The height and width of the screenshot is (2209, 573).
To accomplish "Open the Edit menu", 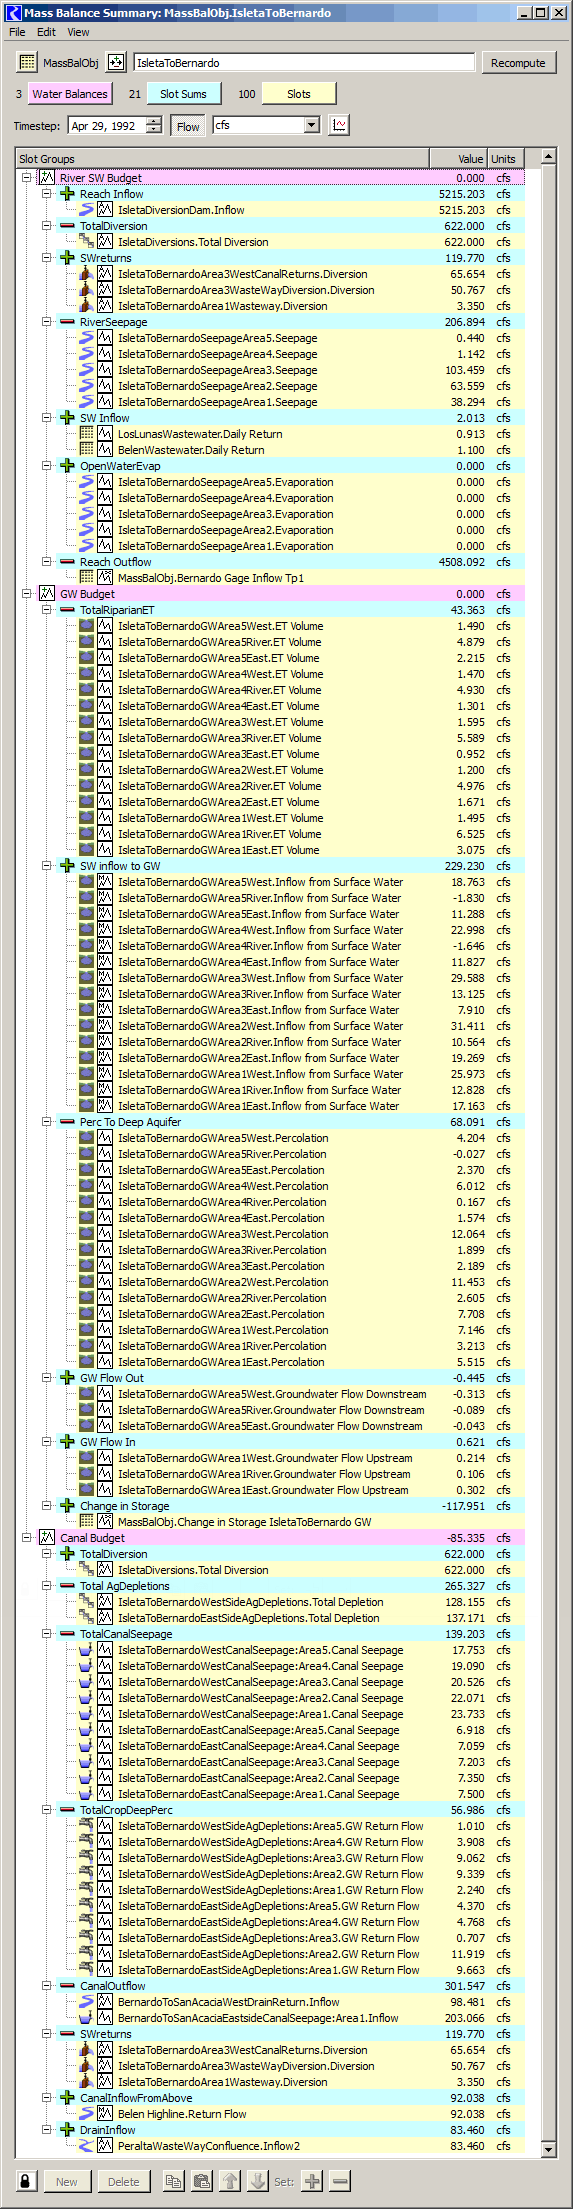I will coord(46,32).
